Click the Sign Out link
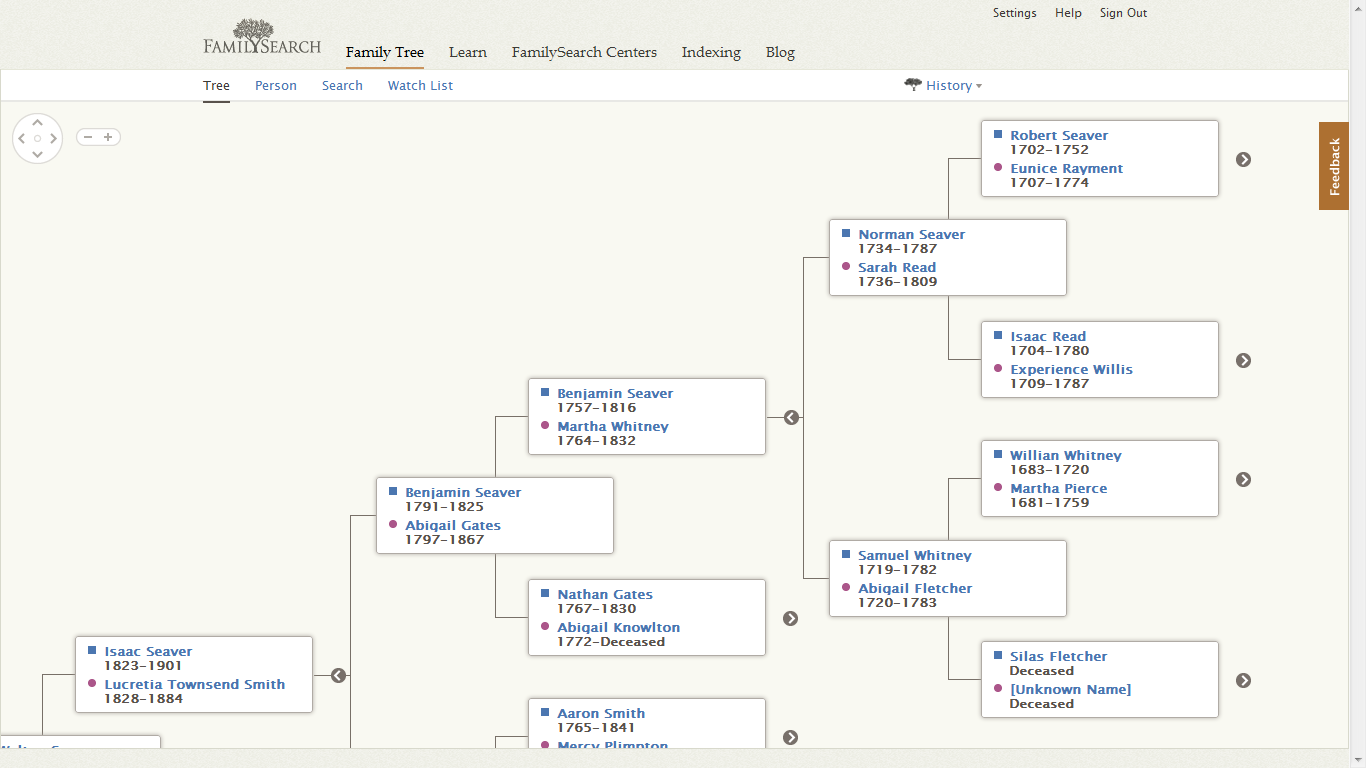The height and width of the screenshot is (768, 1366). coord(1123,13)
